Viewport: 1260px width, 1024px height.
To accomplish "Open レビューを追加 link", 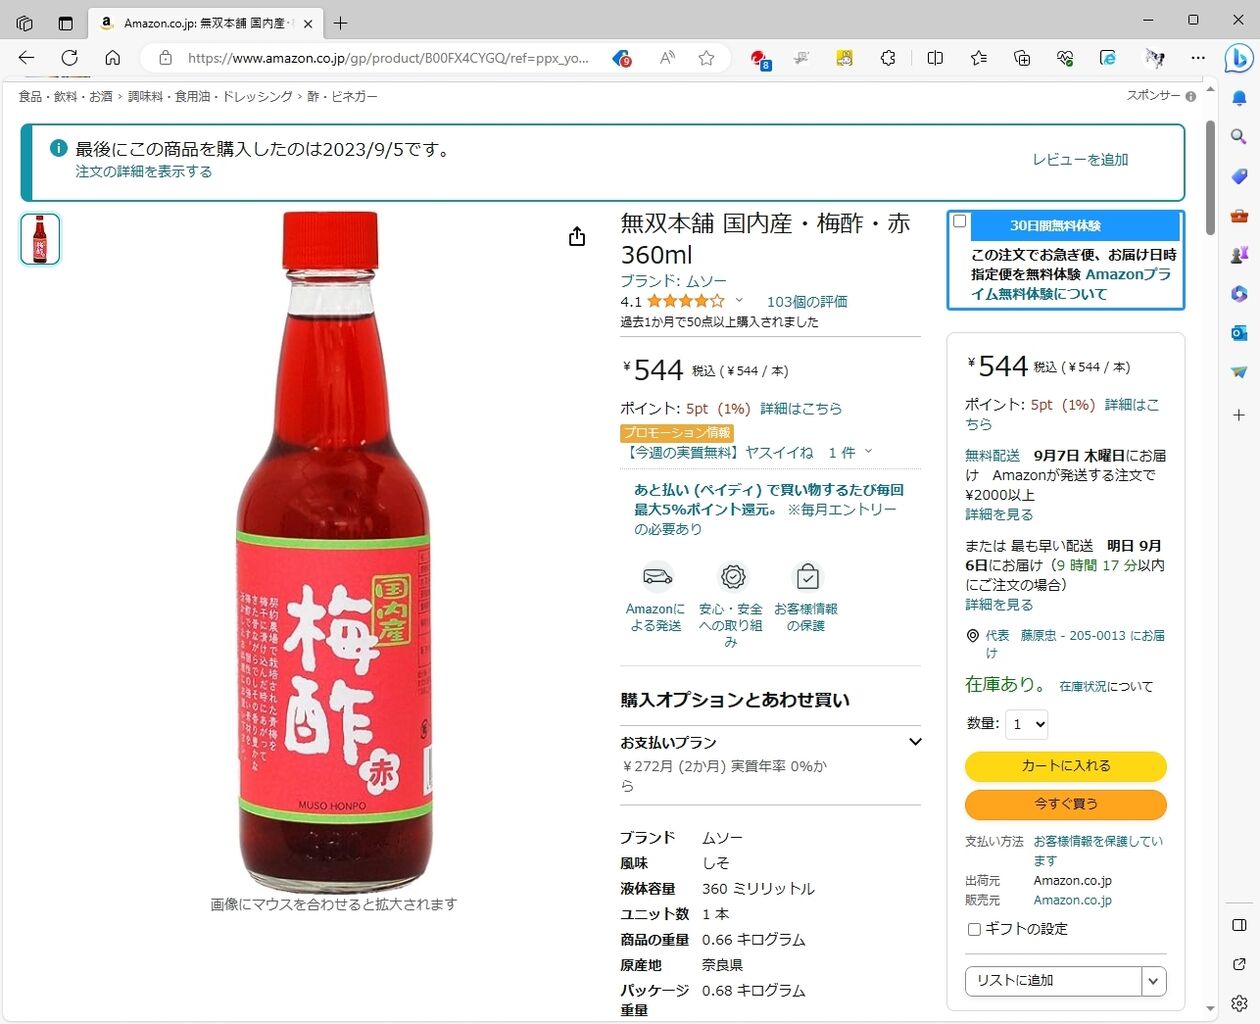I will point(1080,160).
